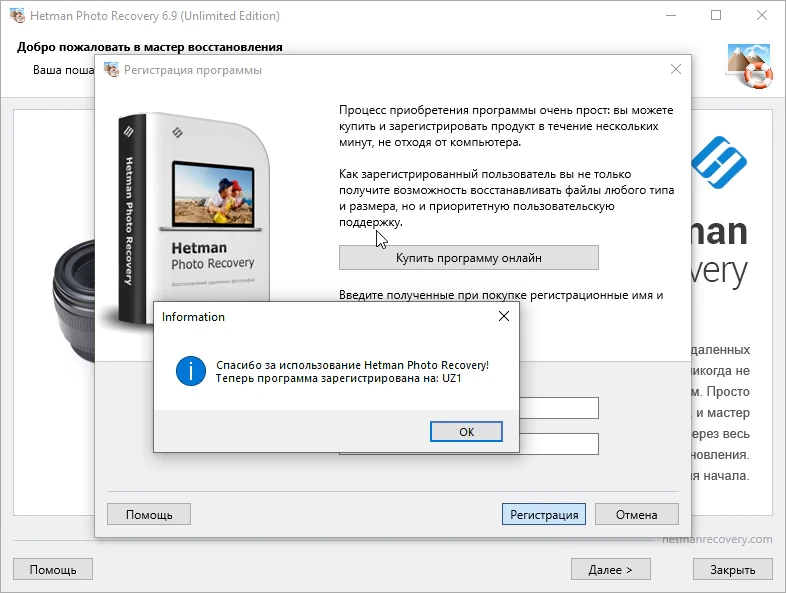The width and height of the screenshot is (786, 593).
Task: Close the Hetman Photo Recovery main window
Action: click(x=762, y=16)
